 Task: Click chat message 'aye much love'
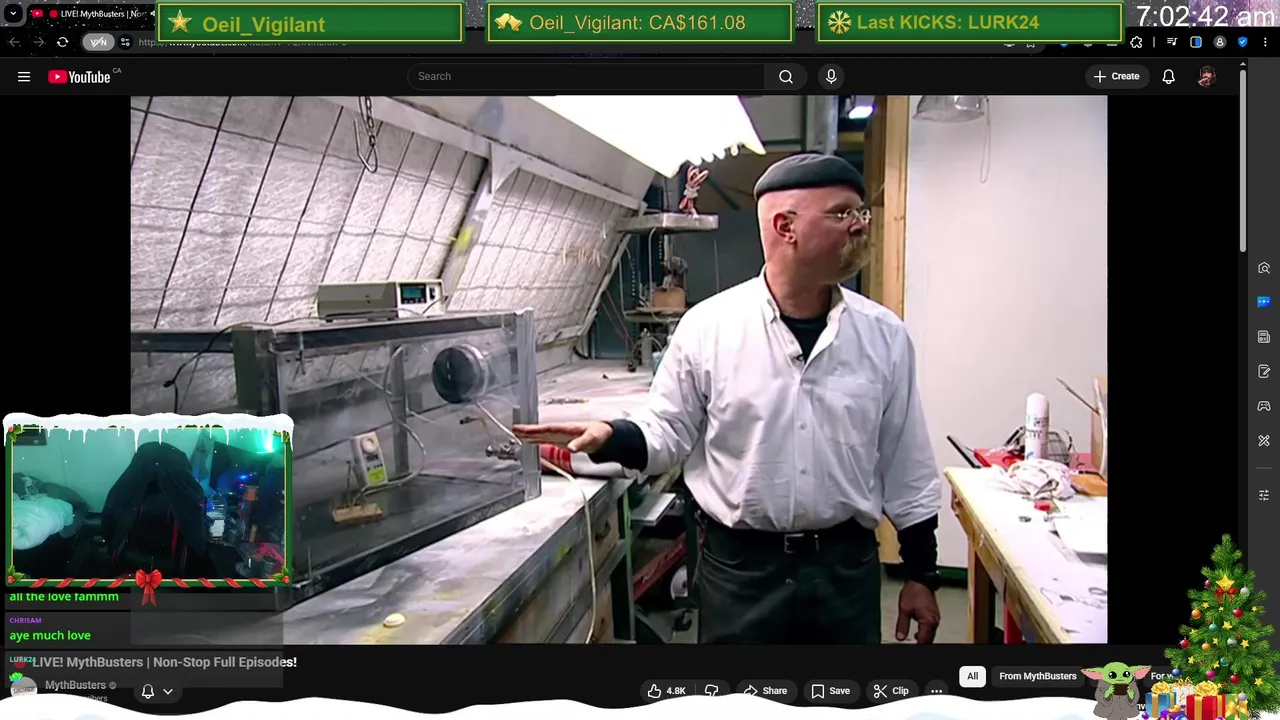click(50, 635)
